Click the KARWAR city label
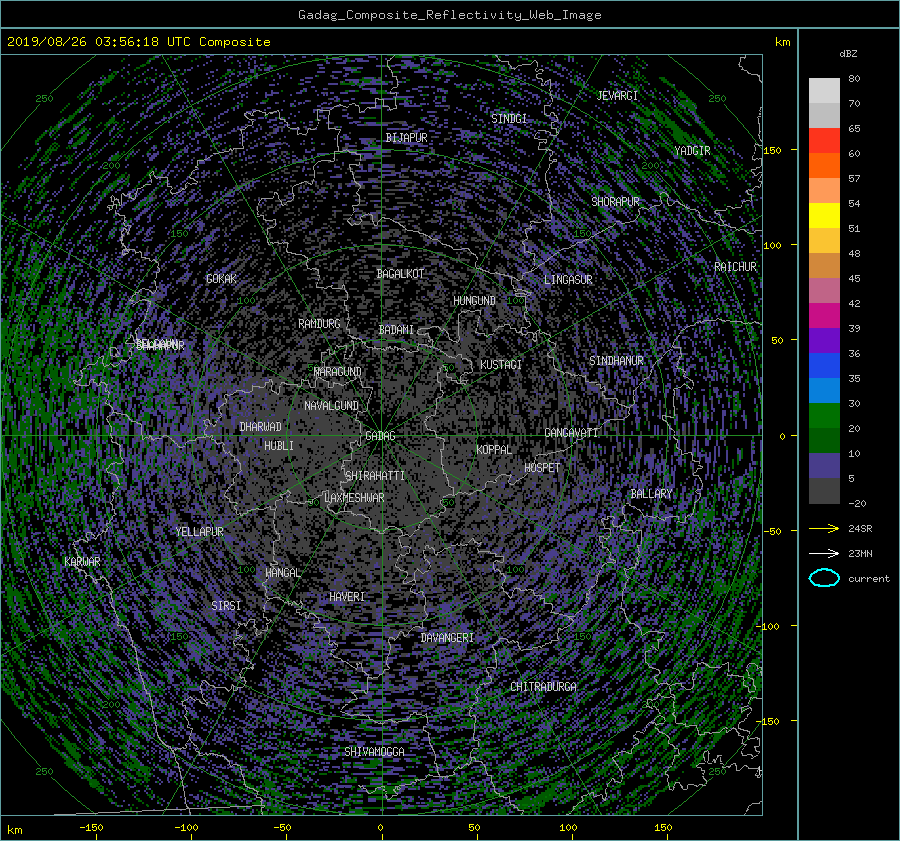 point(82,562)
